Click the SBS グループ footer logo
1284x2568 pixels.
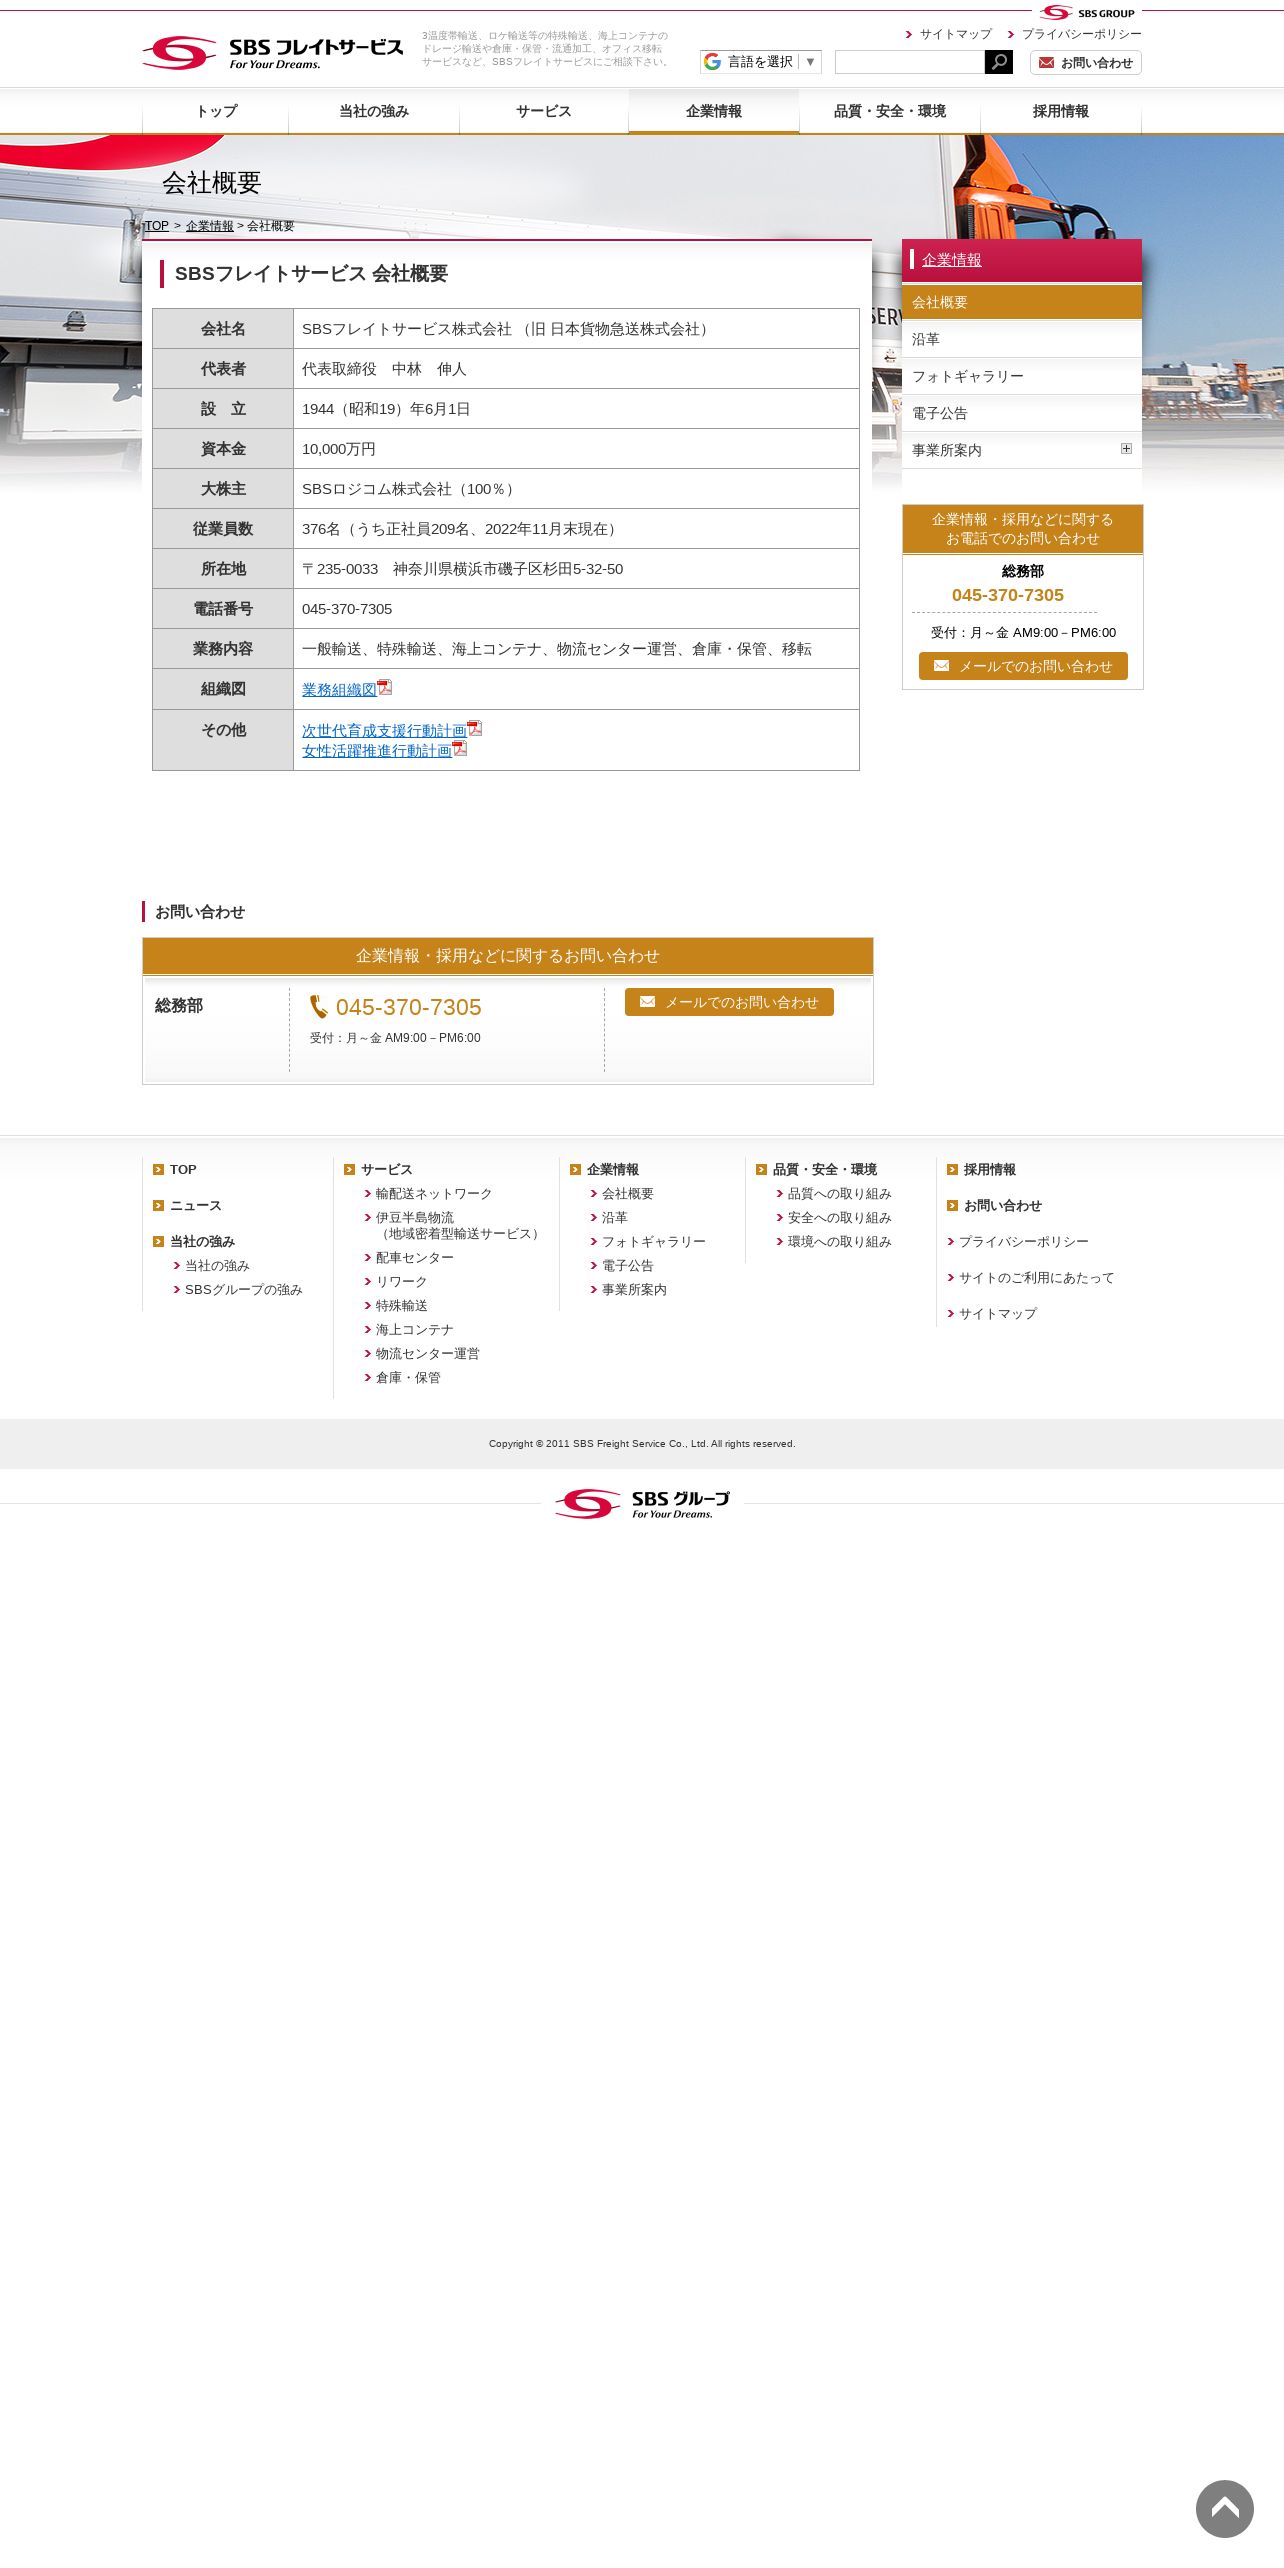(x=642, y=1503)
